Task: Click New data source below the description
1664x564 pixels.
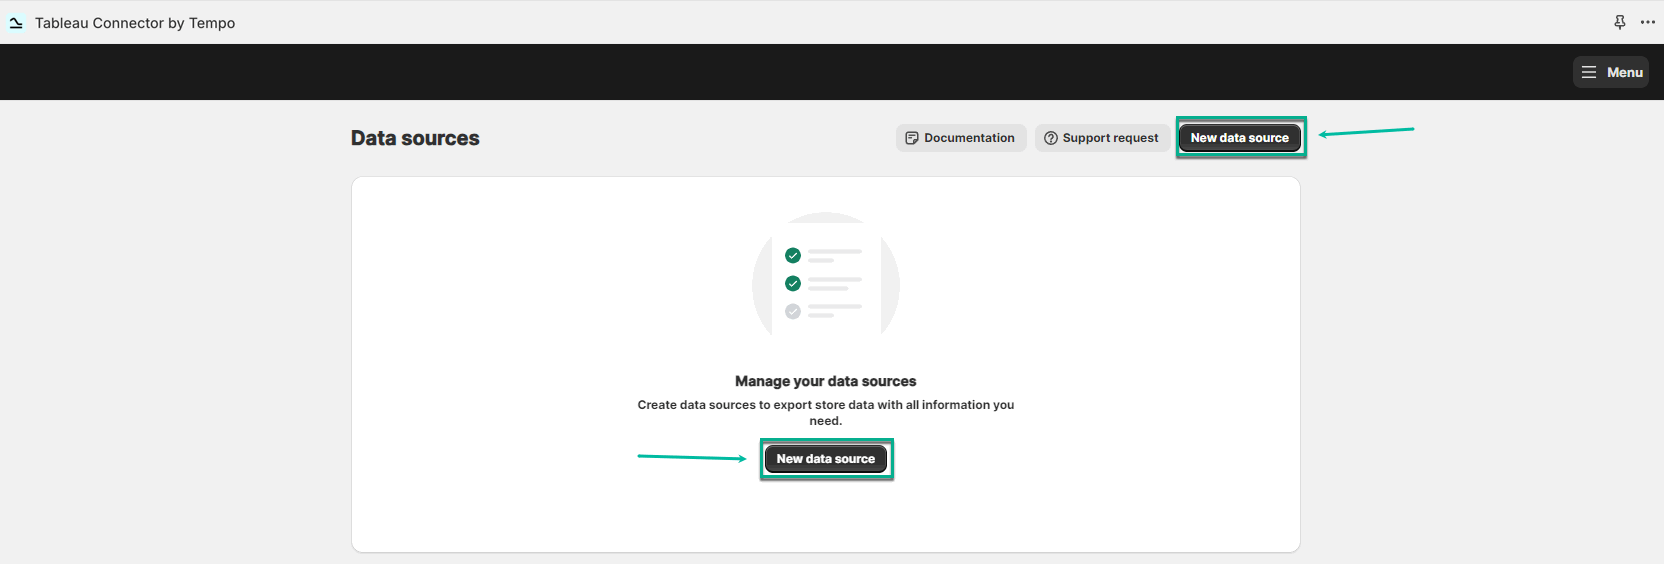Action: tap(826, 459)
